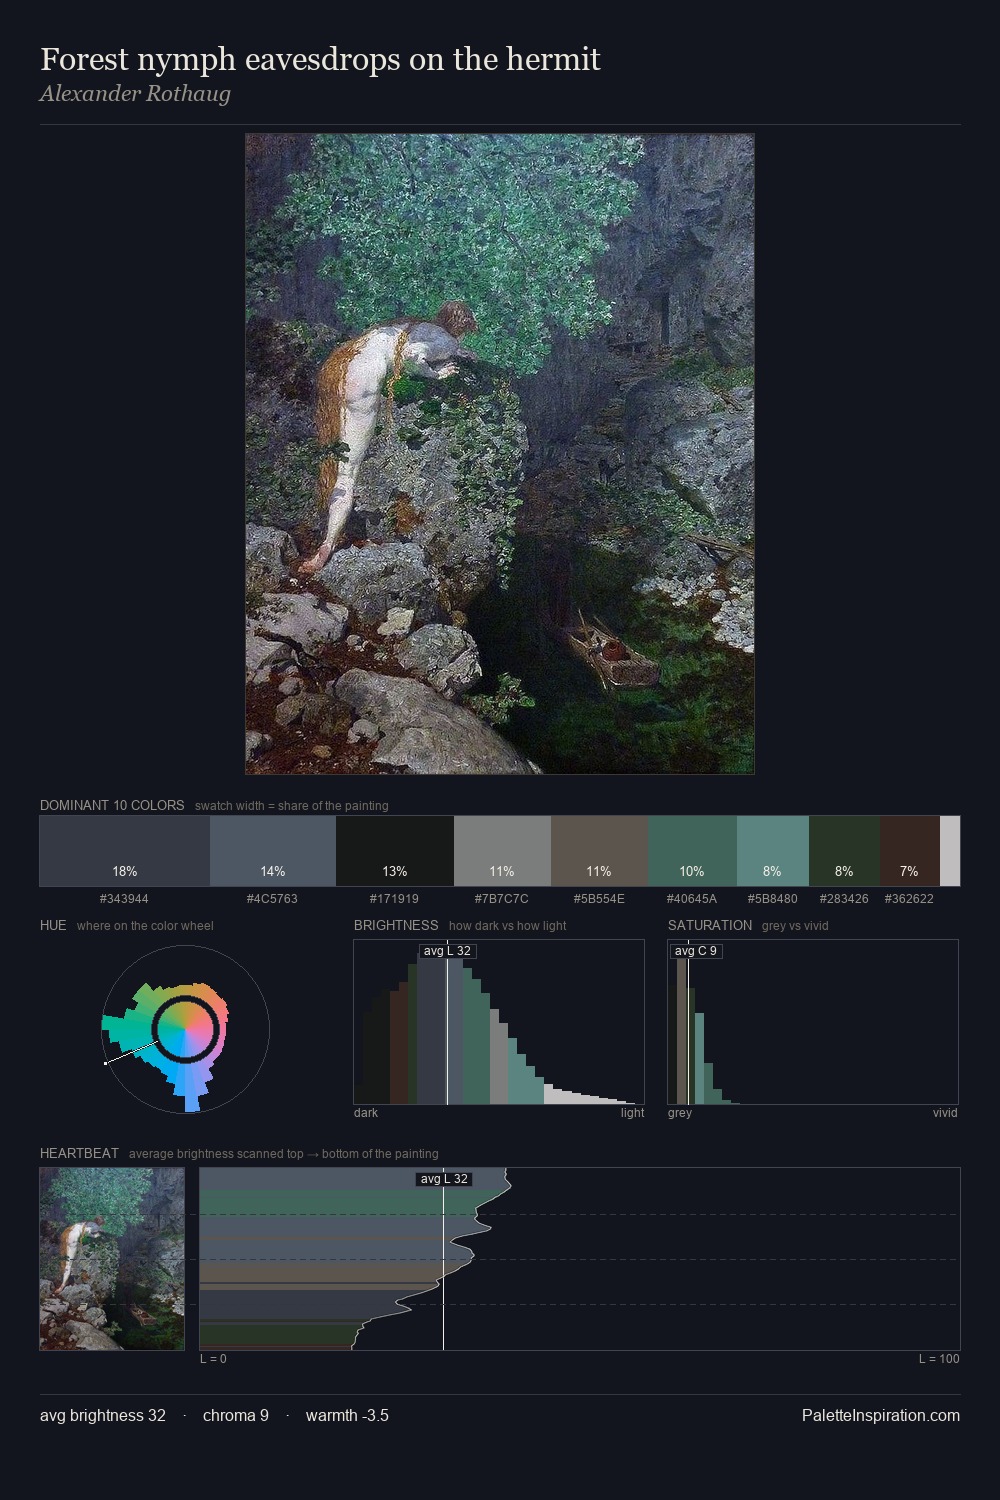Image resolution: width=1000 pixels, height=1500 pixels.
Task: Click the saturation histogram chart
Action: pos(813,1022)
